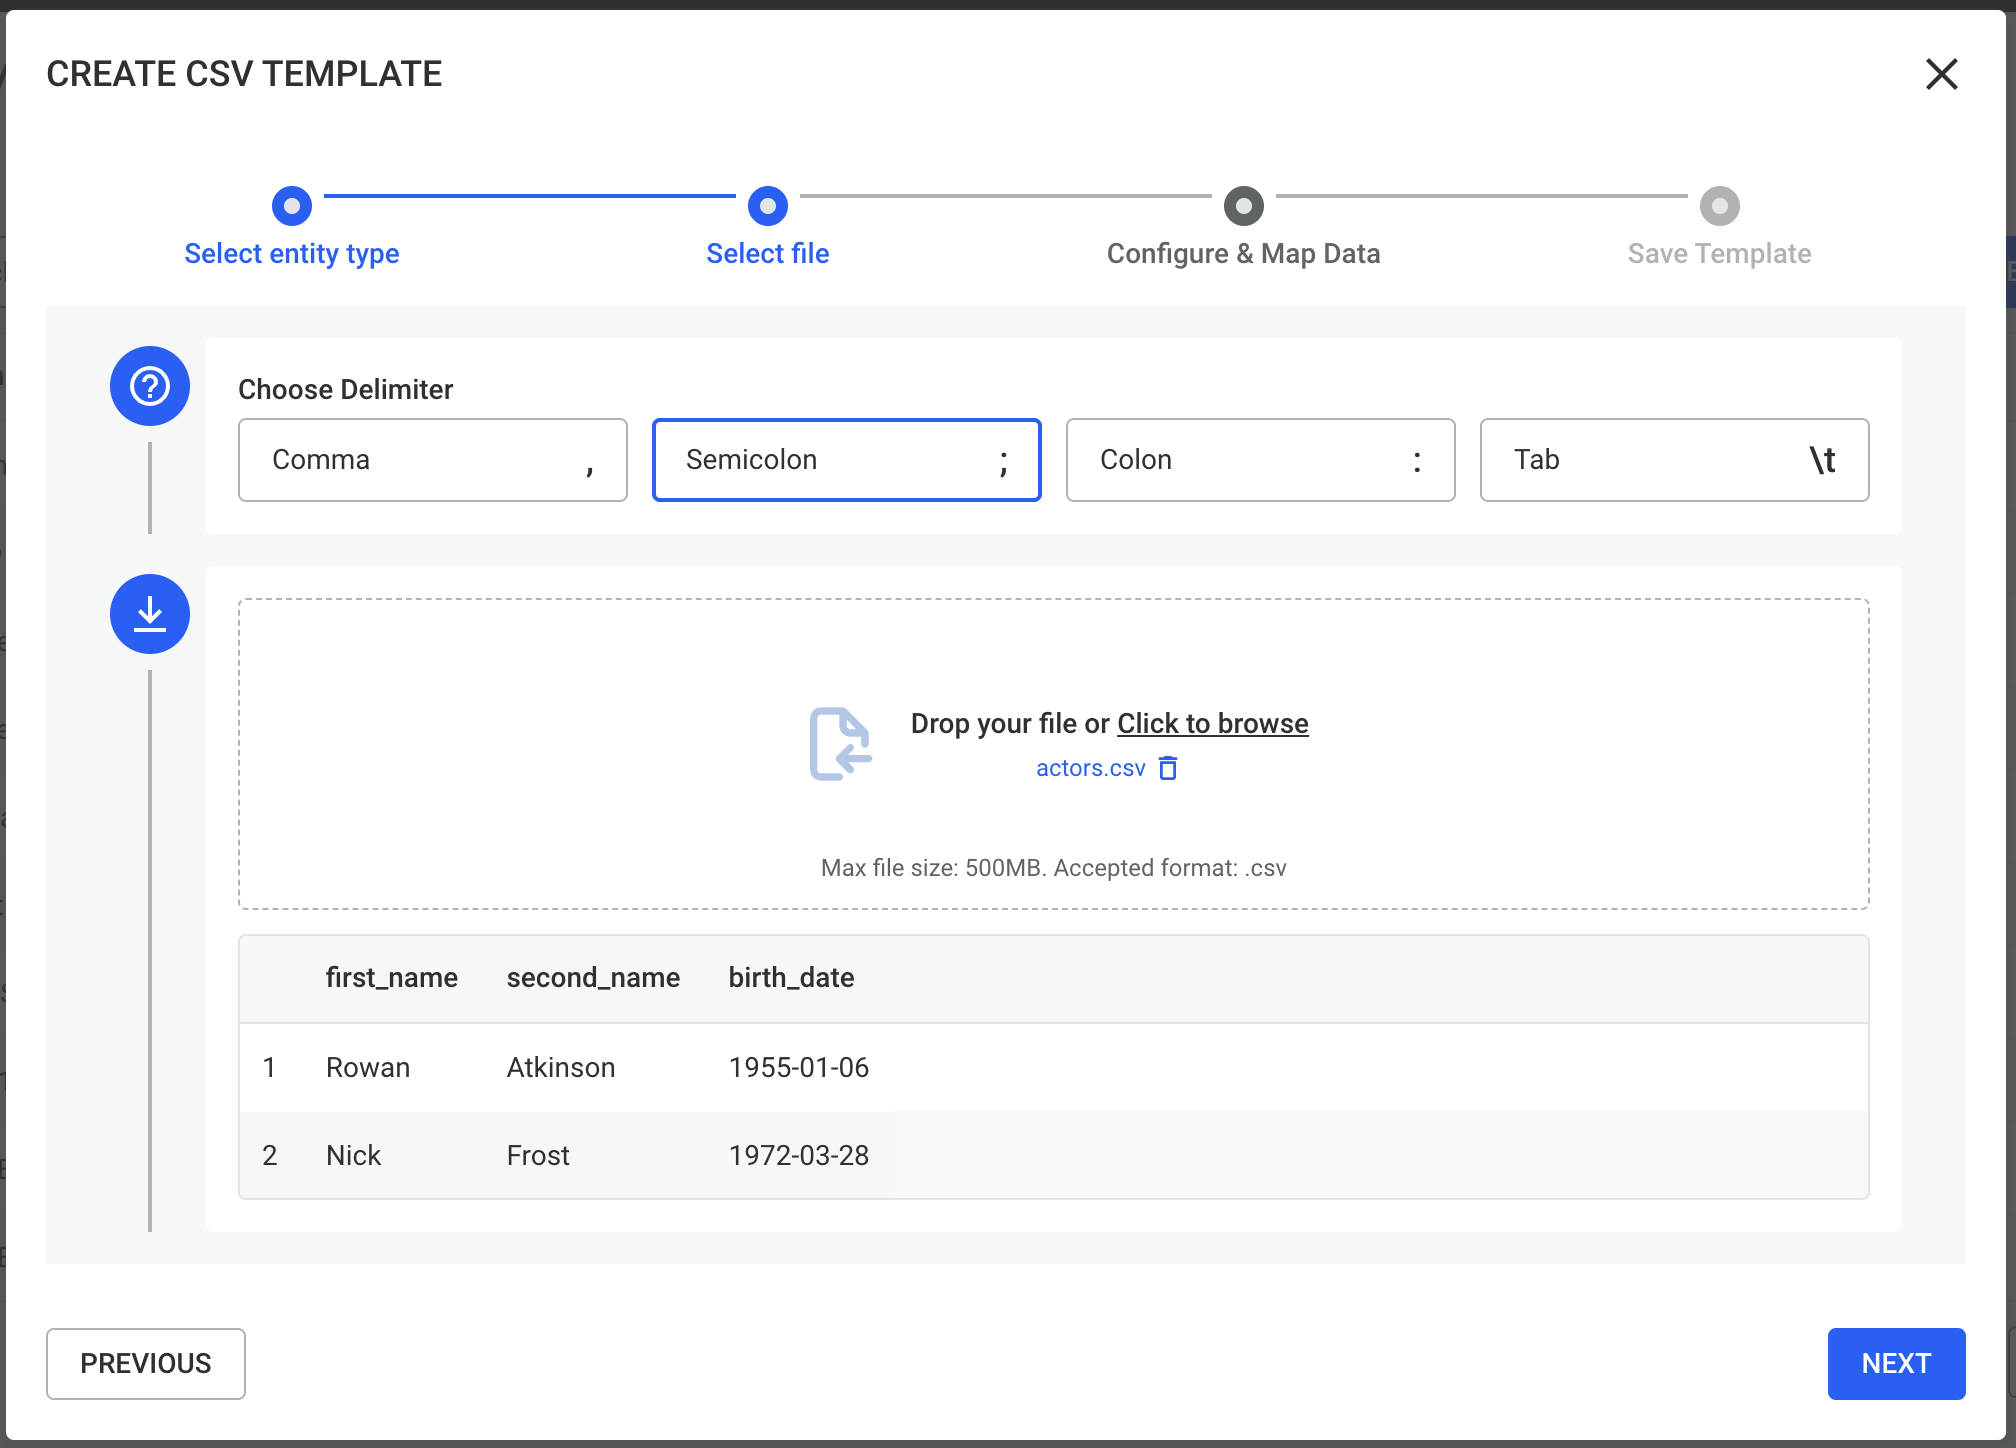The height and width of the screenshot is (1448, 2016).
Task: Choose the Comma delimiter option
Action: coord(433,460)
